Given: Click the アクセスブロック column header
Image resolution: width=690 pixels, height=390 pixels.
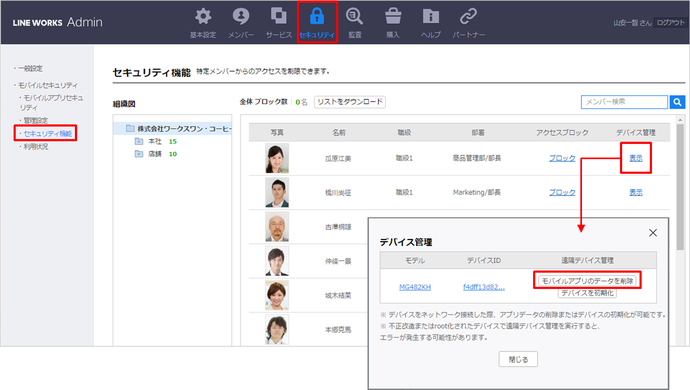Looking at the screenshot, I should [x=562, y=132].
